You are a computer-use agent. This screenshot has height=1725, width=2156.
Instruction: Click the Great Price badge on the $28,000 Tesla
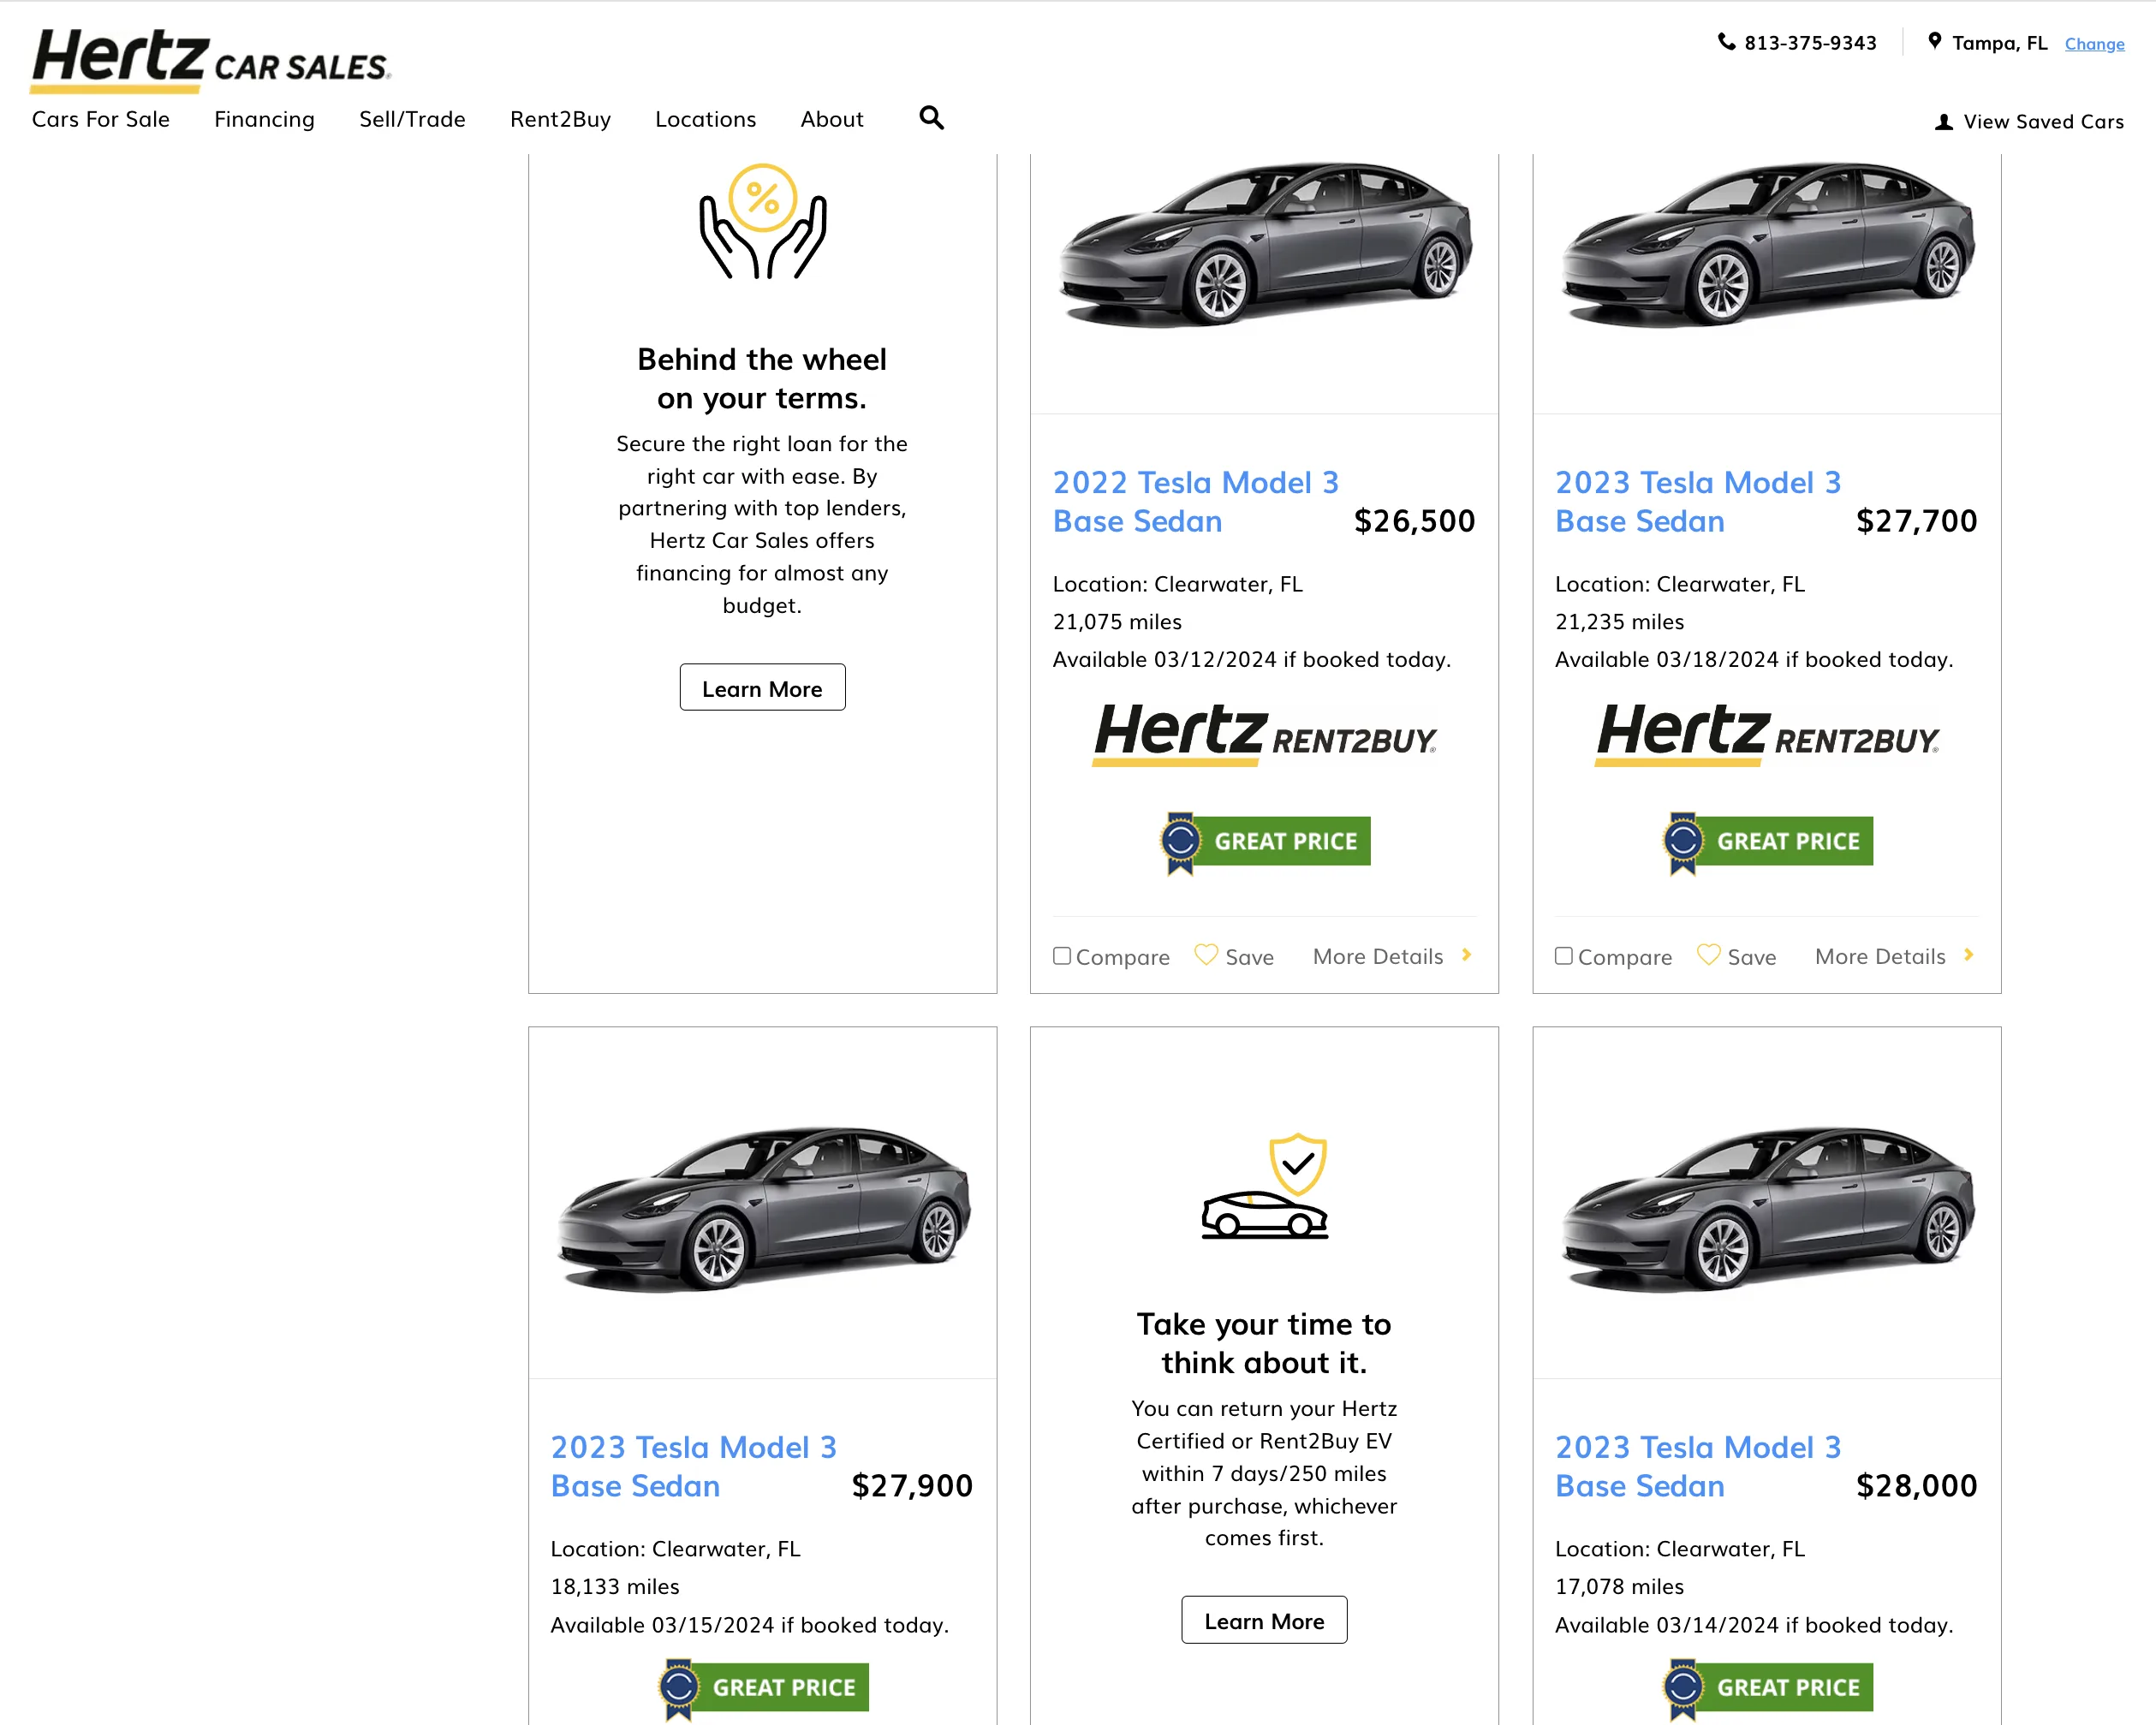1767,1688
